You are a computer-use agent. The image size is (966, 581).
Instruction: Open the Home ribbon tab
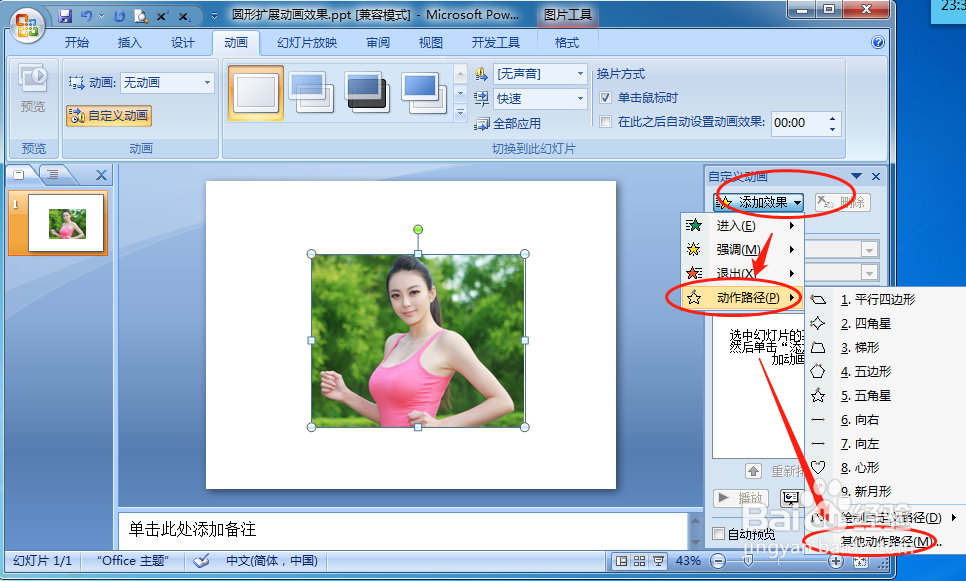[77, 43]
